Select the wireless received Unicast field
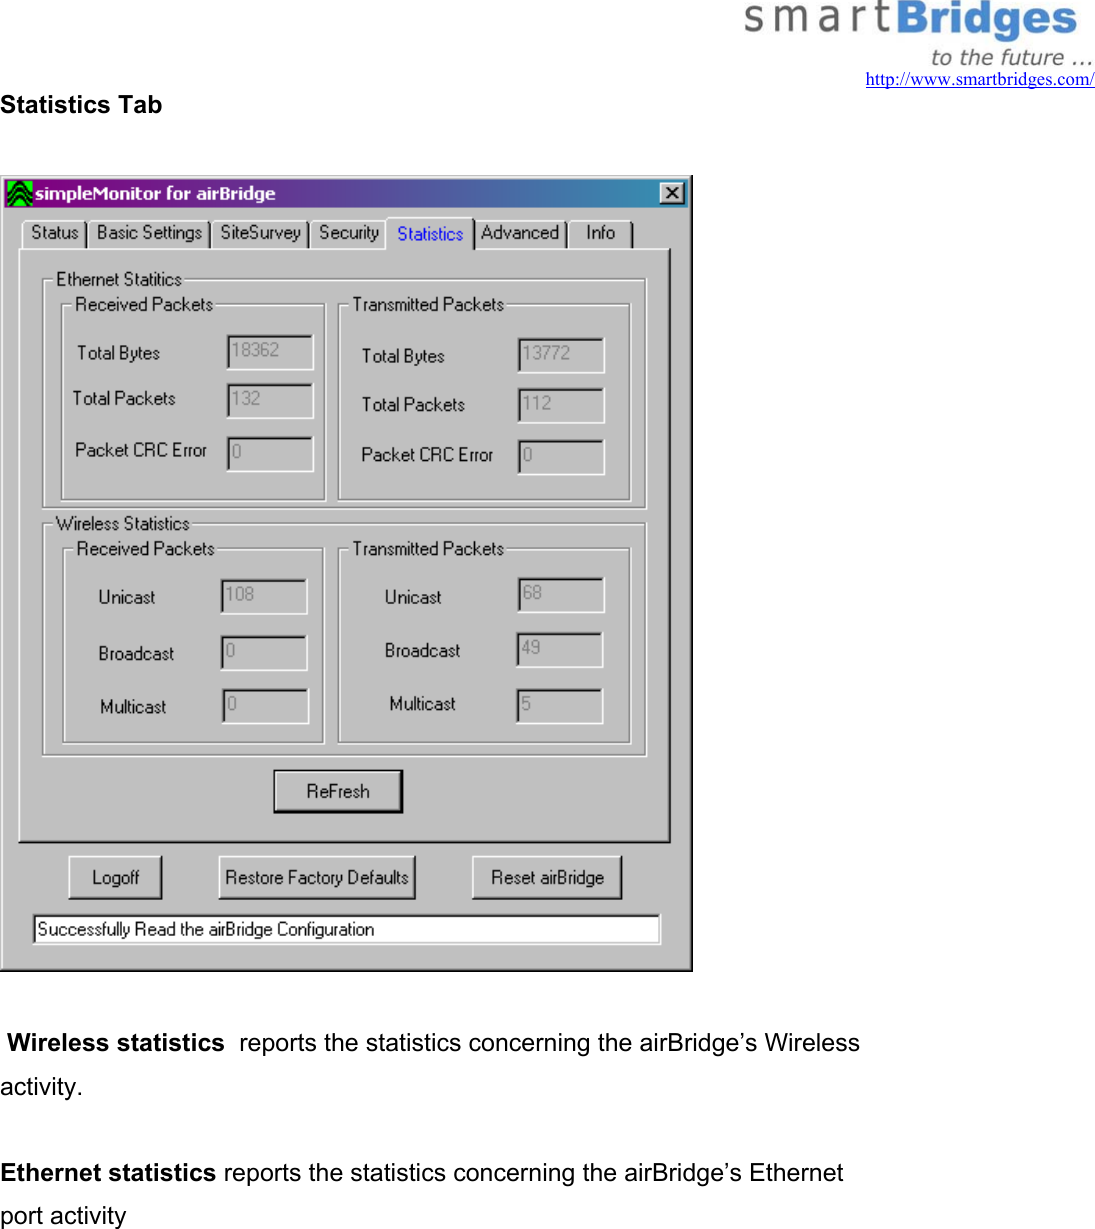The height and width of the screenshot is (1229, 1095). click(263, 596)
